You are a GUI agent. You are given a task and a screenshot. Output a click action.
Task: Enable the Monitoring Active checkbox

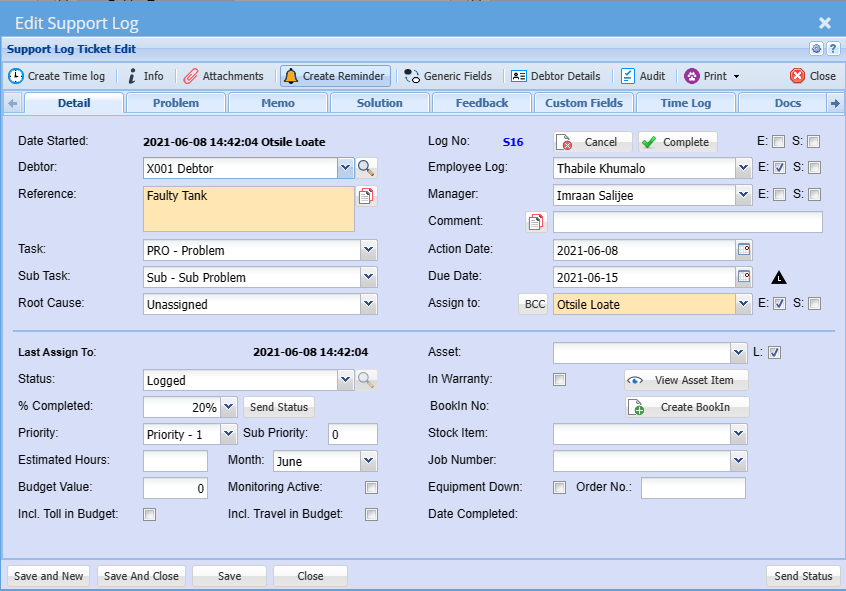(x=371, y=488)
